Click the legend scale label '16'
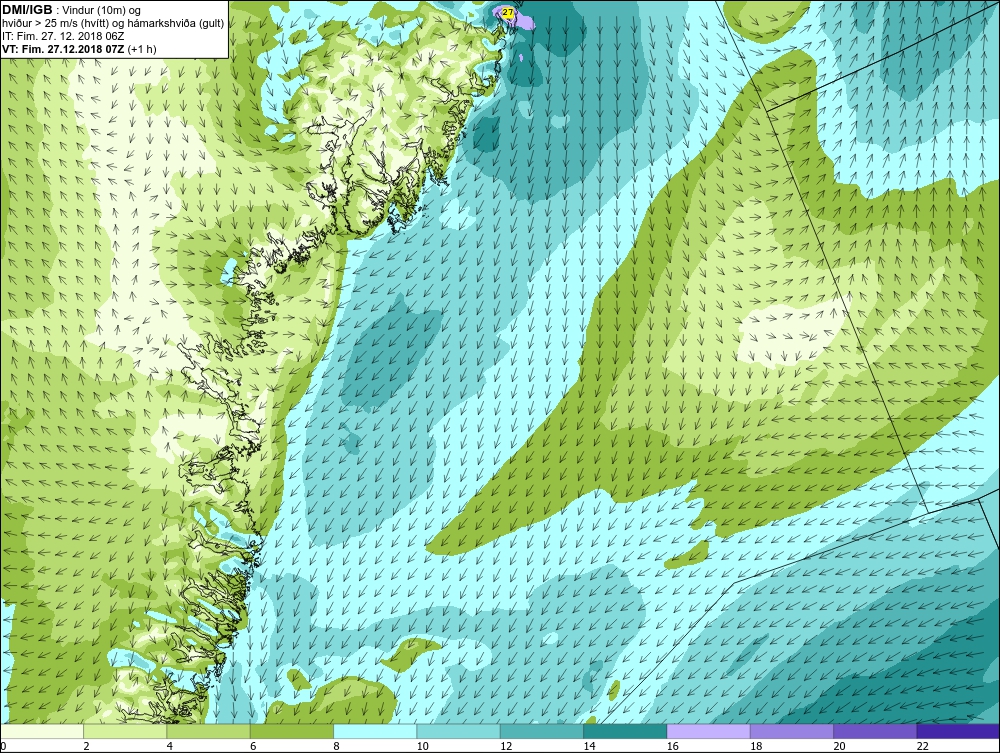 pyautogui.click(x=672, y=746)
